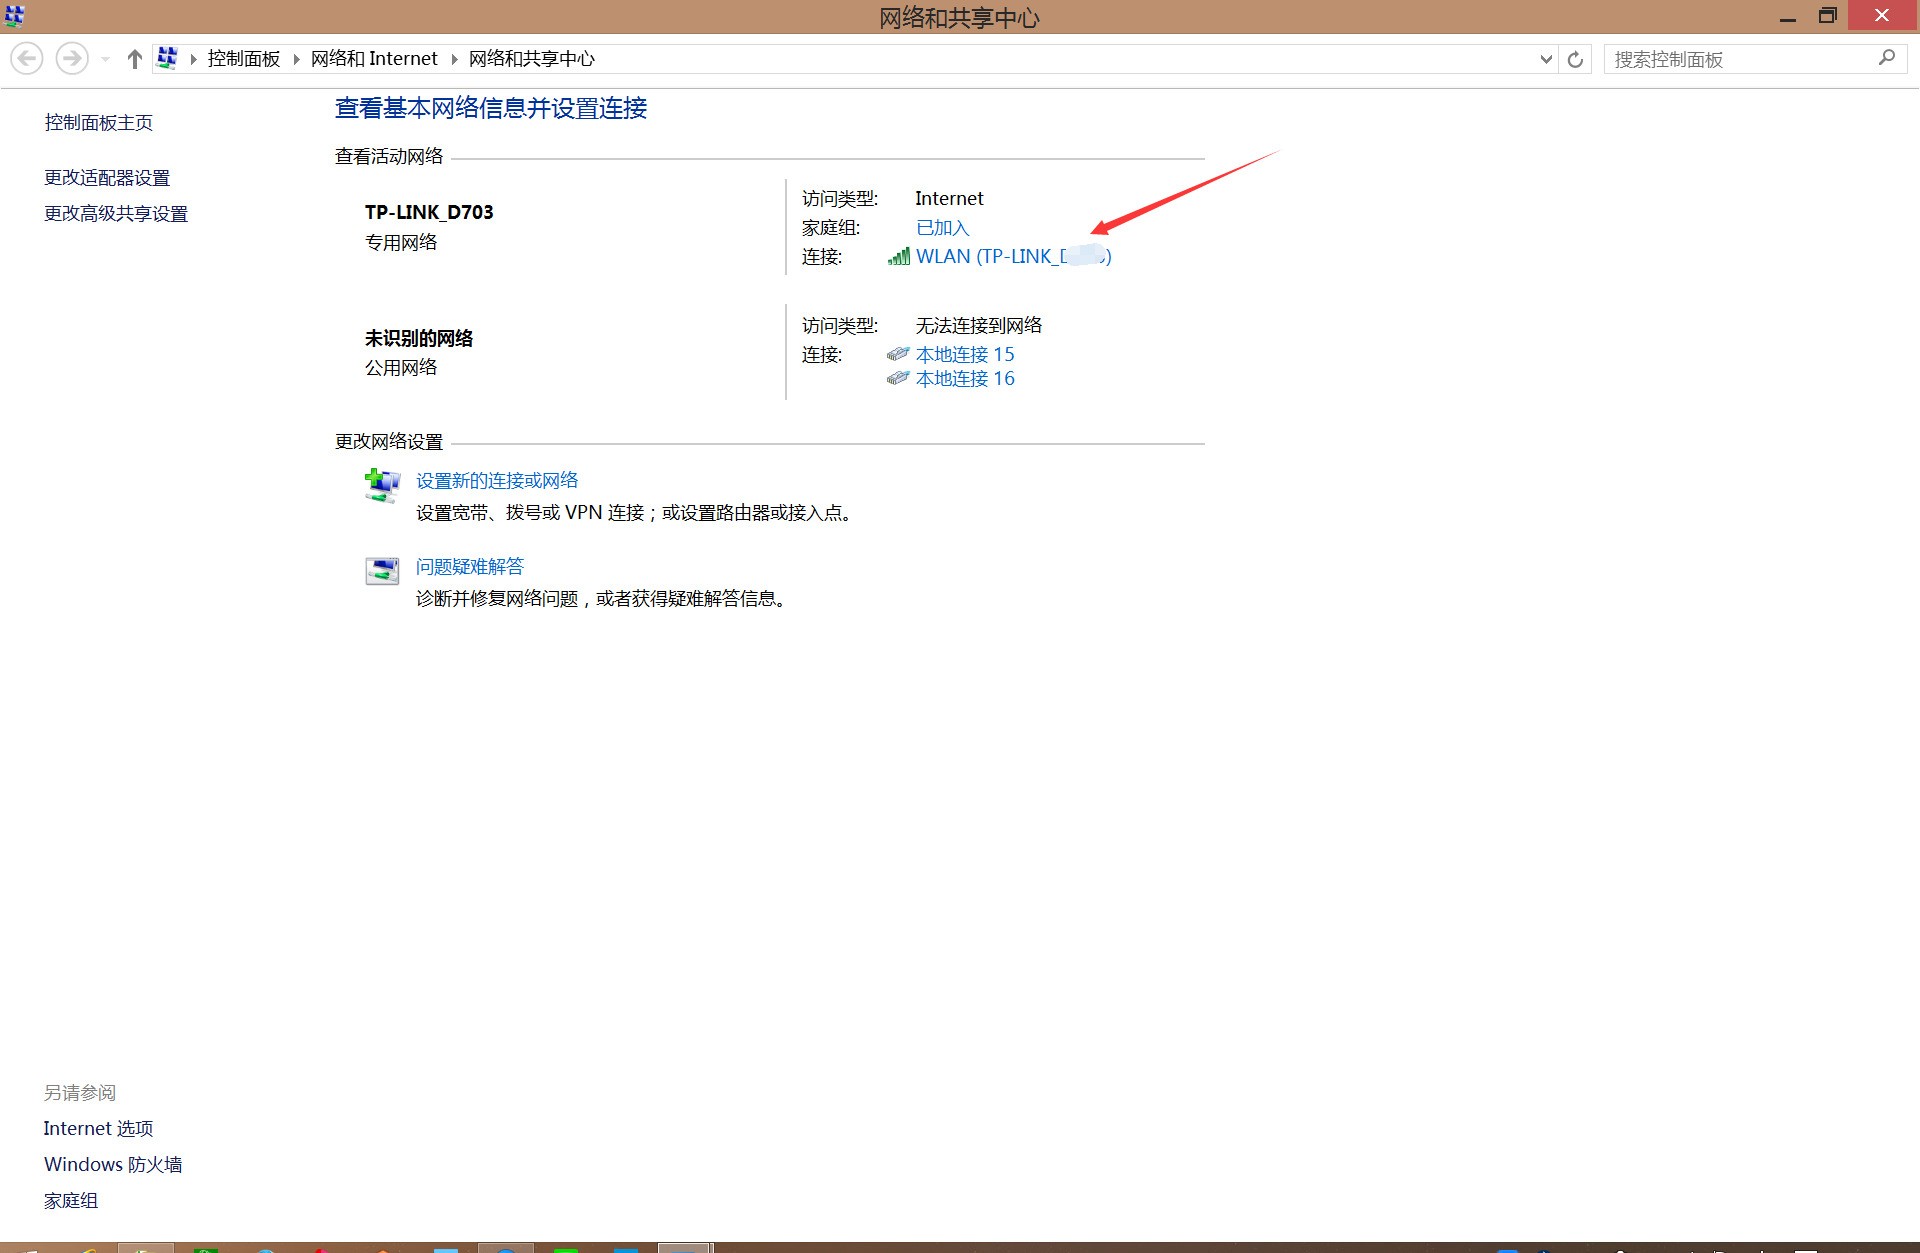
Task: Click the Control Panel icon in address bar
Action: click(x=167, y=58)
